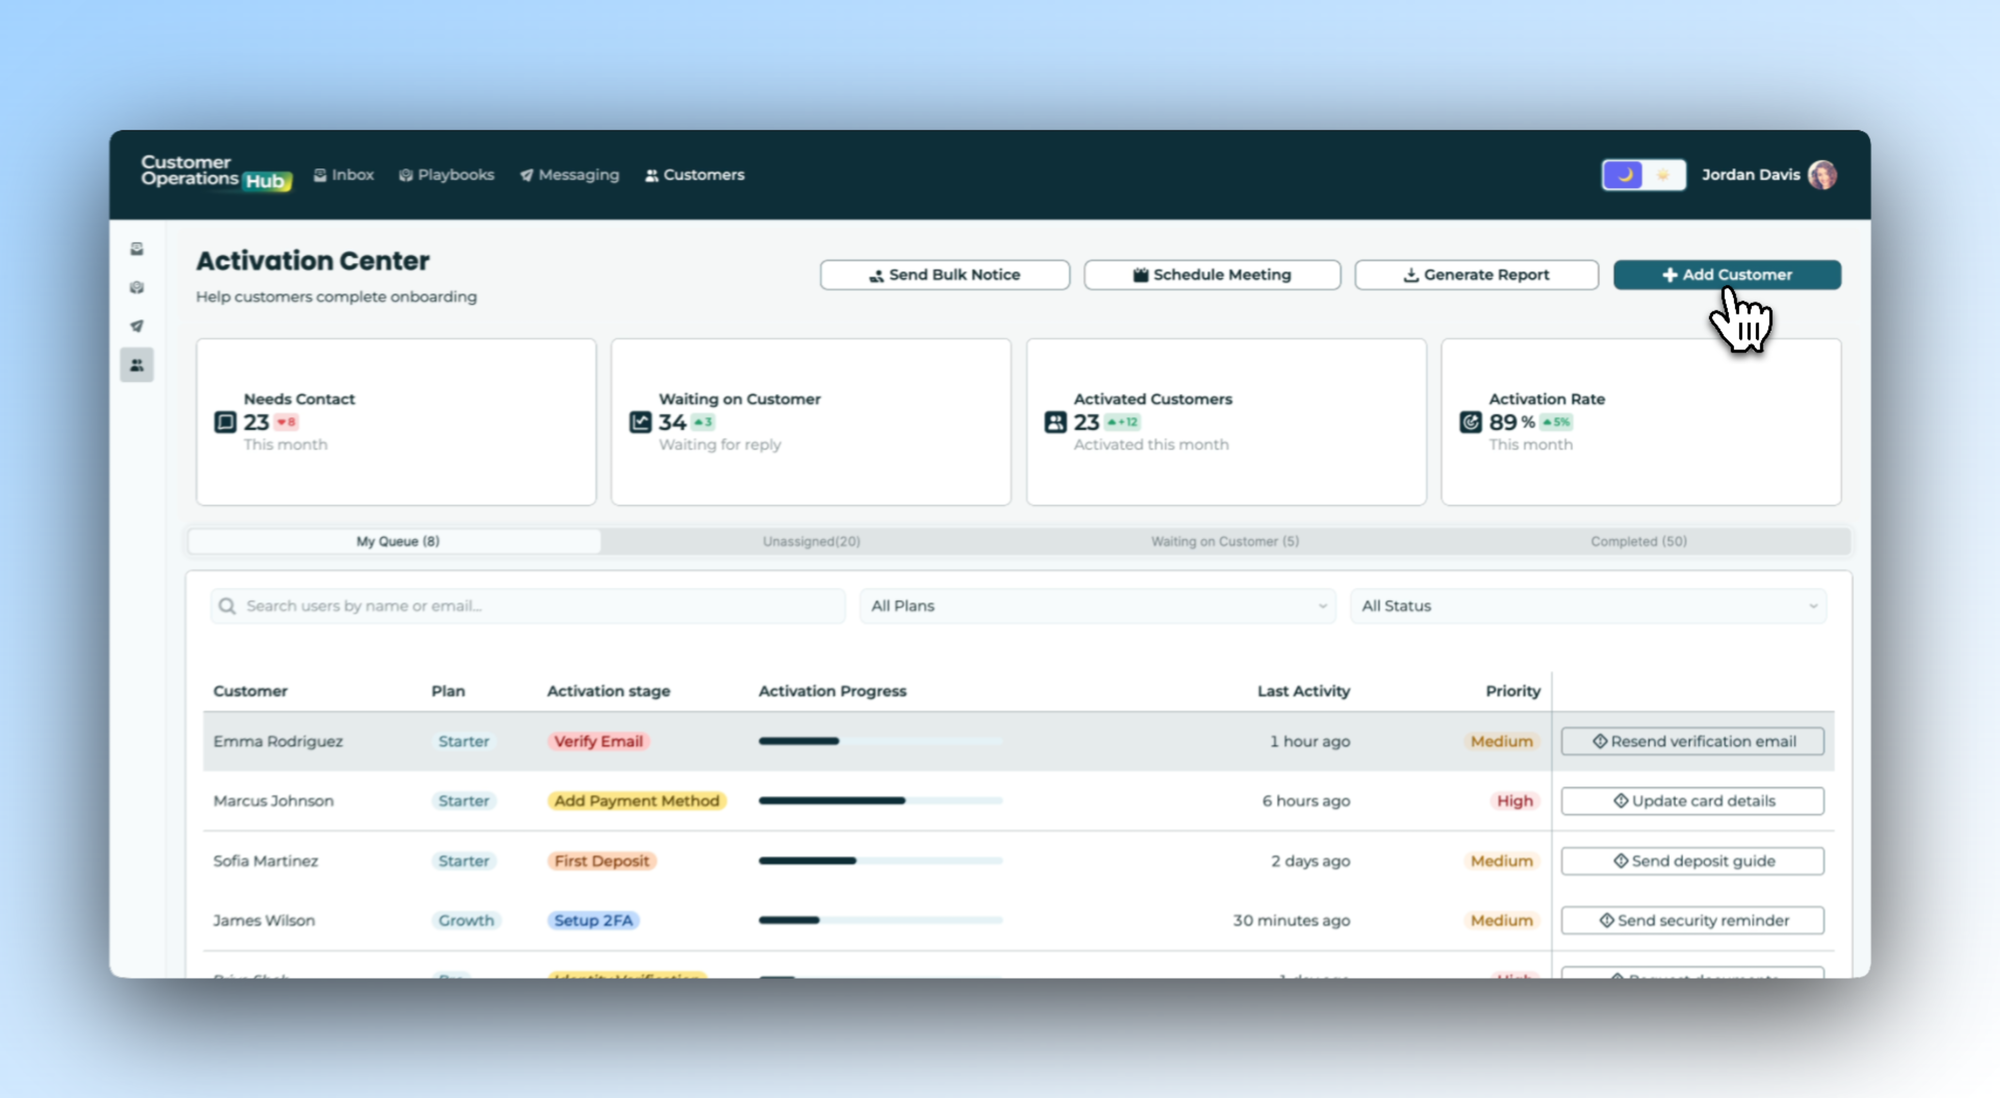
Task: Click the Verify Email stage badge
Action: [x=598, y=741]
